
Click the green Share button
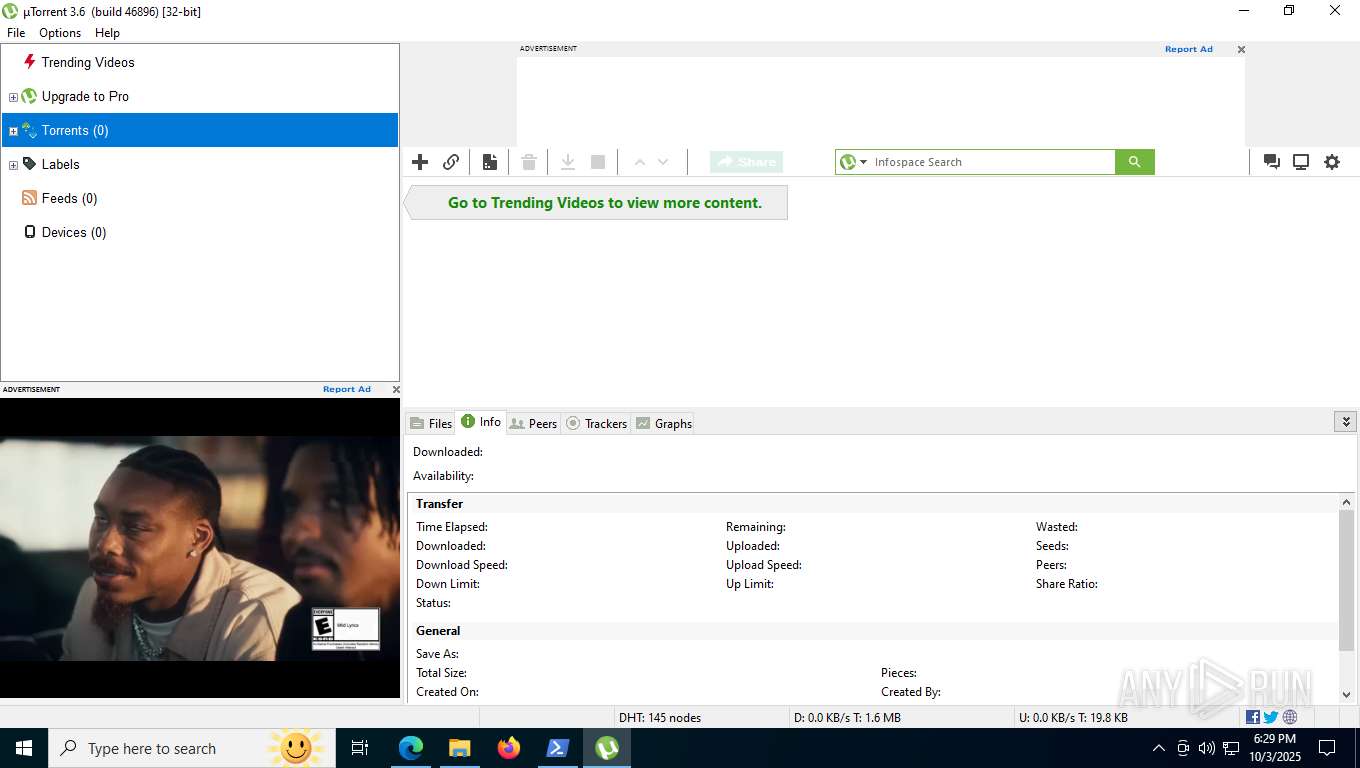[x=746, y=162]
